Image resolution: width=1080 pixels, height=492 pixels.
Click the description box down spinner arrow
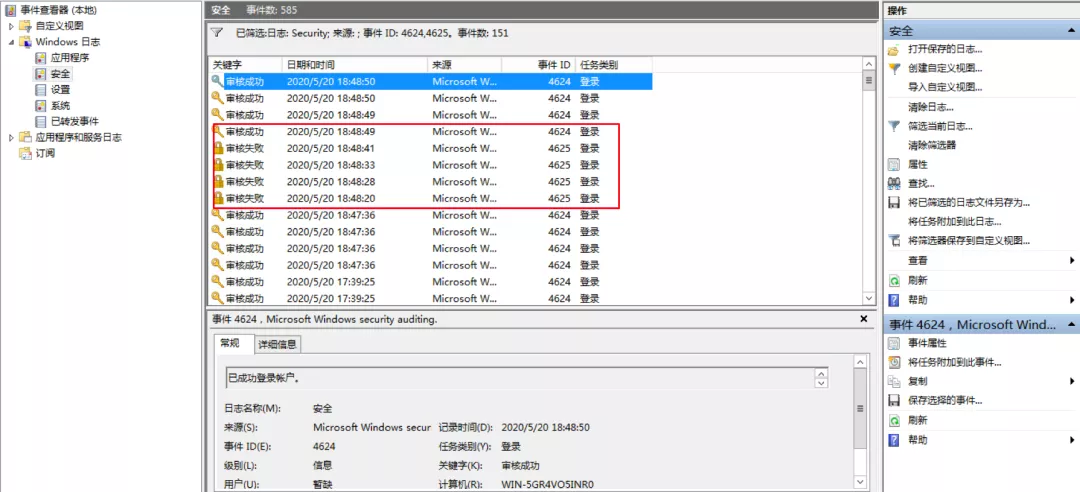[x=821, y=382]
